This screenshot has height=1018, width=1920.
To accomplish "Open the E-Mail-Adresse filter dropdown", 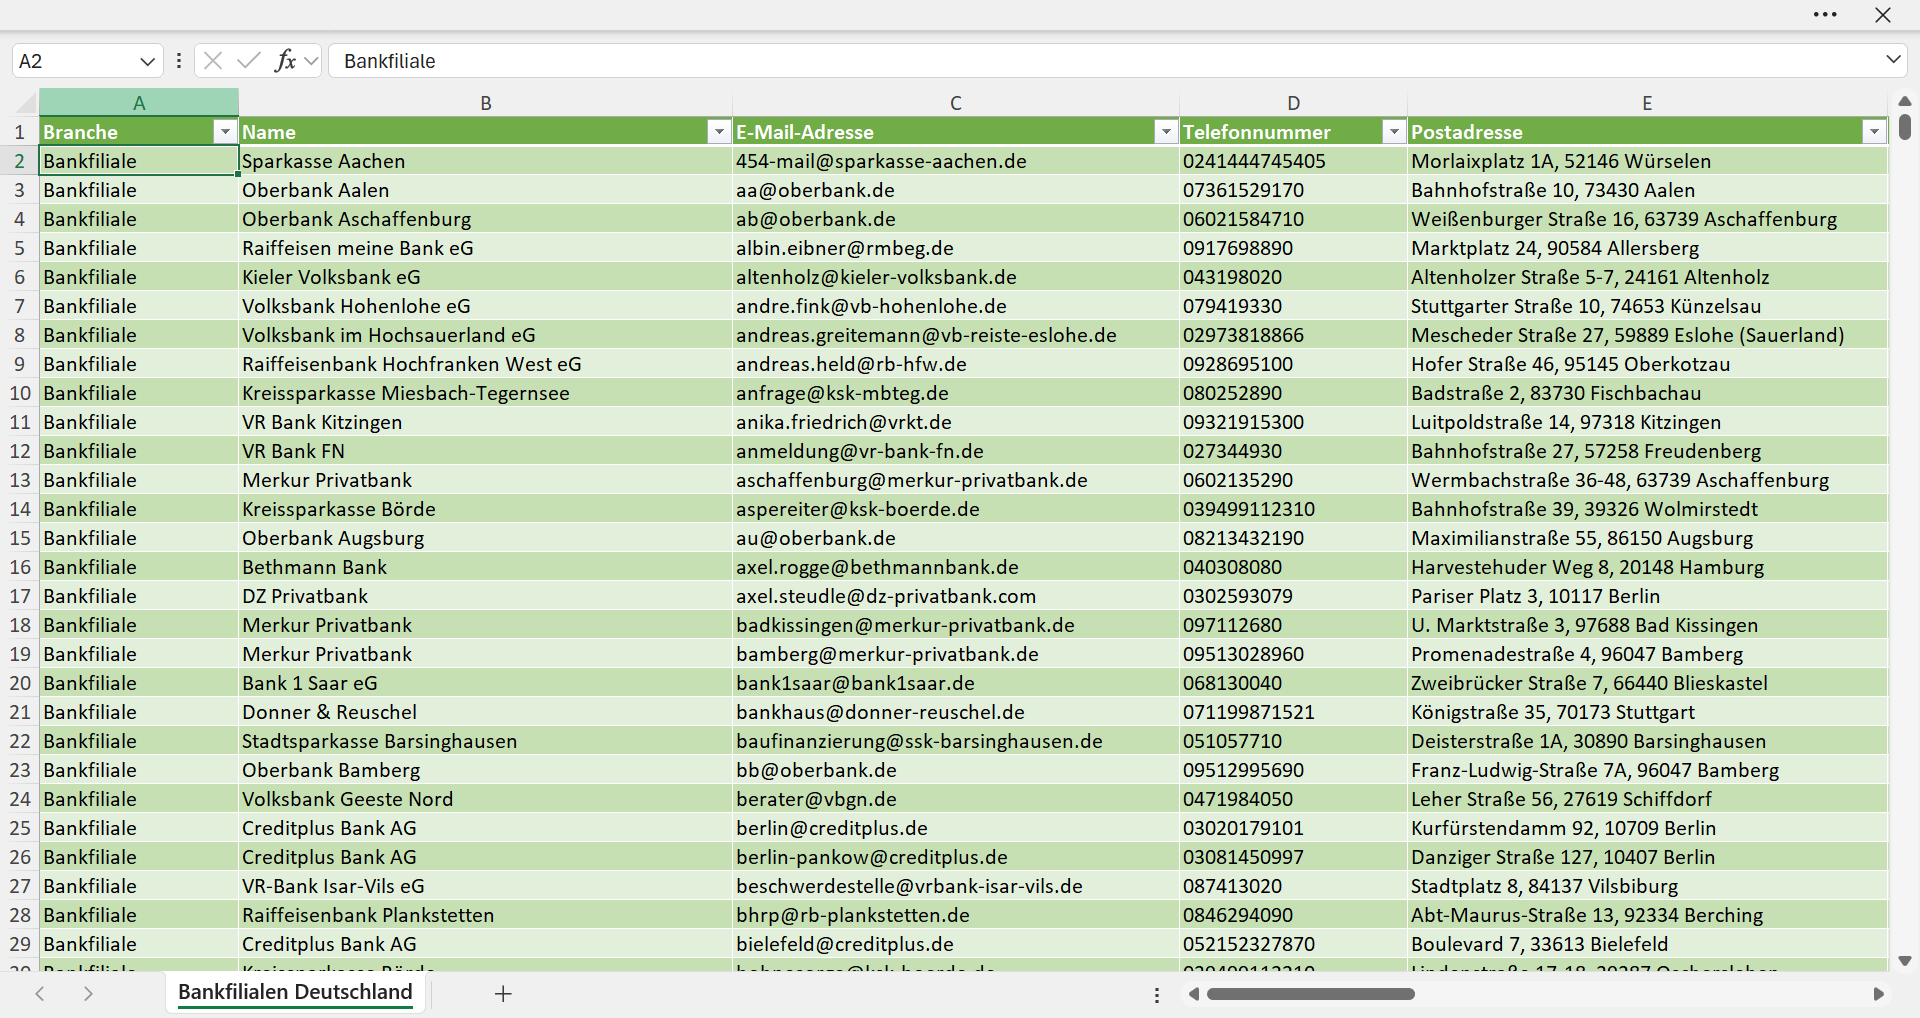I will click(1166, 132).
